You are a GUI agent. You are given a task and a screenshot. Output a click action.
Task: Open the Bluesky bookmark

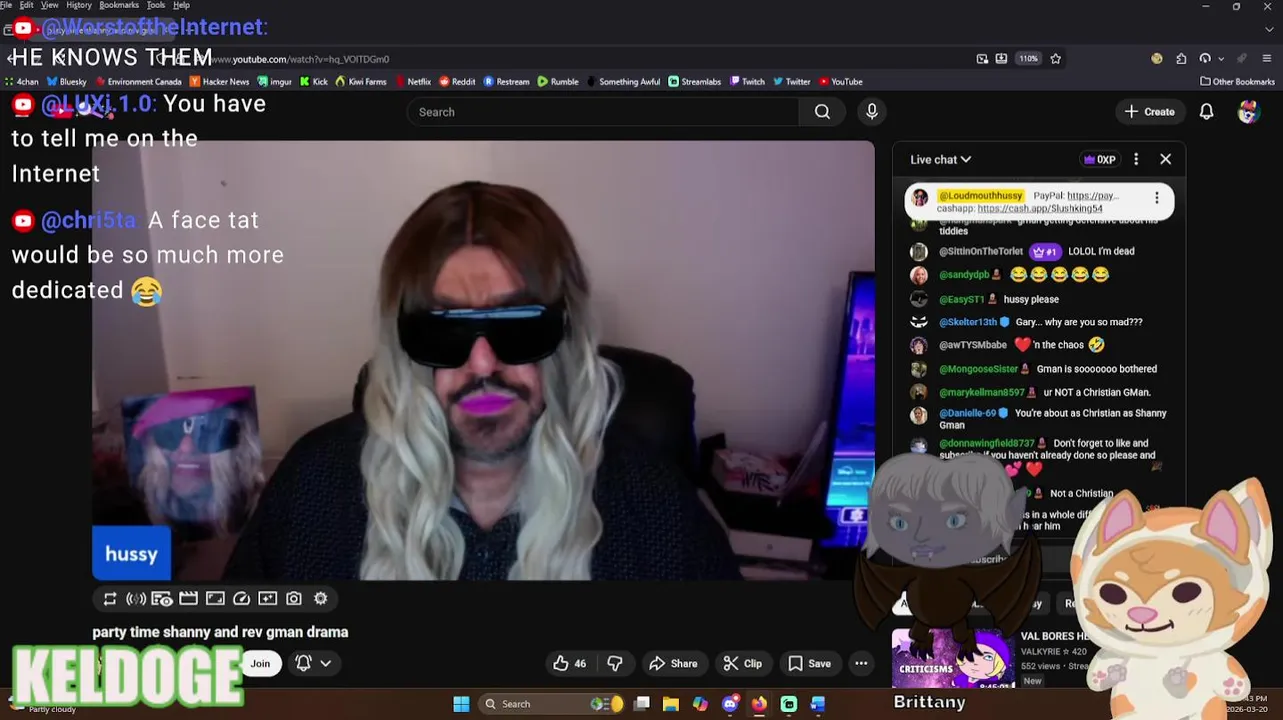point(66,82)
